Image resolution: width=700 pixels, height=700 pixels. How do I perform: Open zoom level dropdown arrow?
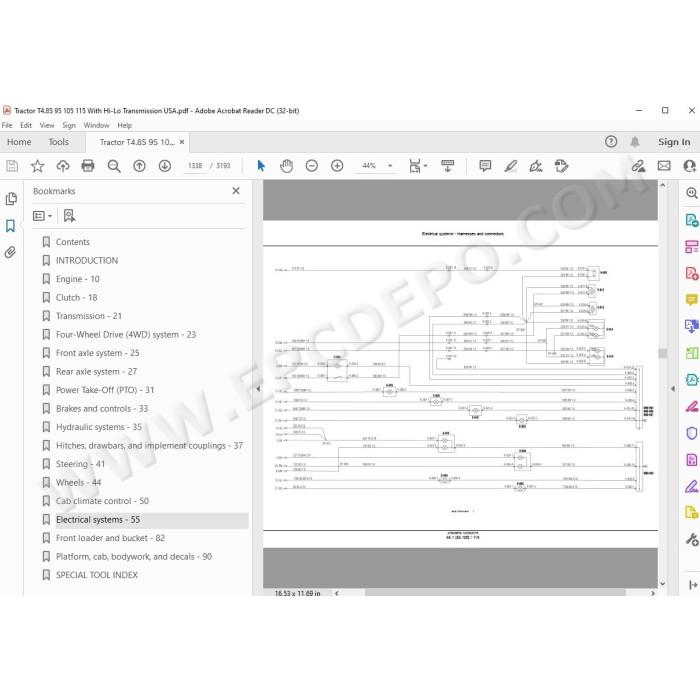click(x=390, y=166)
